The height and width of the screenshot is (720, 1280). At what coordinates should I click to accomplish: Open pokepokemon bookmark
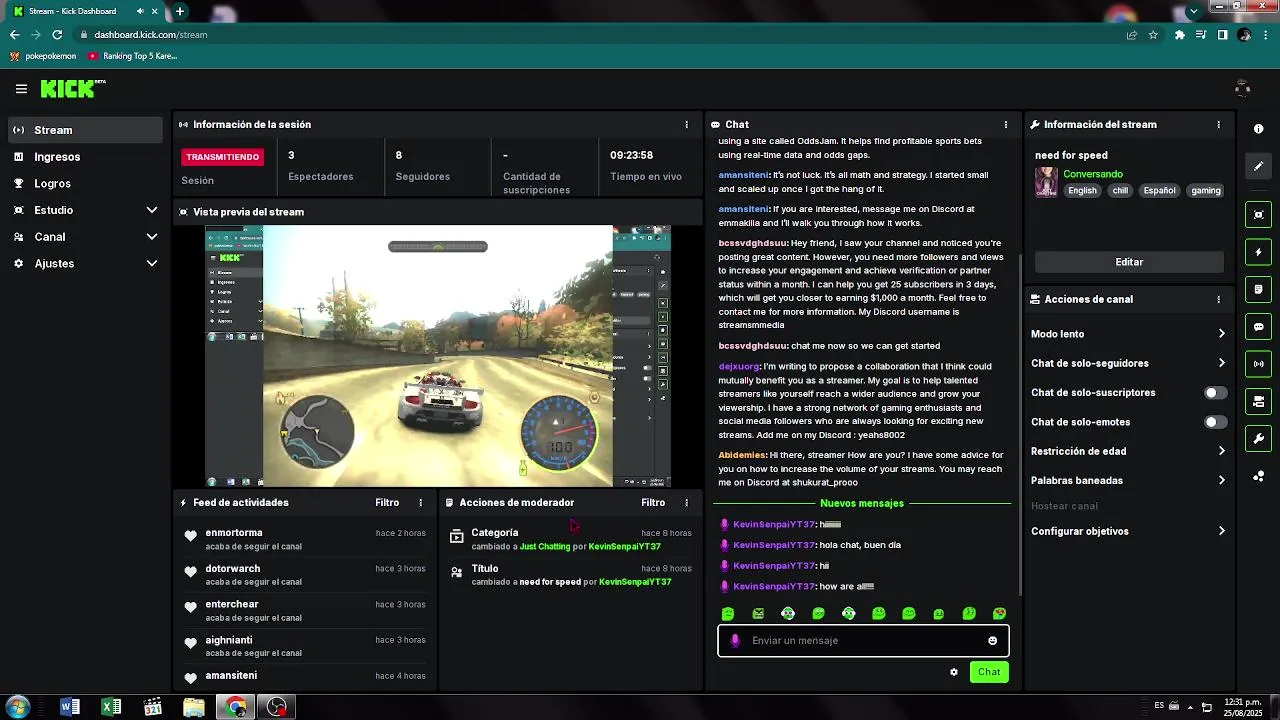point(43,56)
